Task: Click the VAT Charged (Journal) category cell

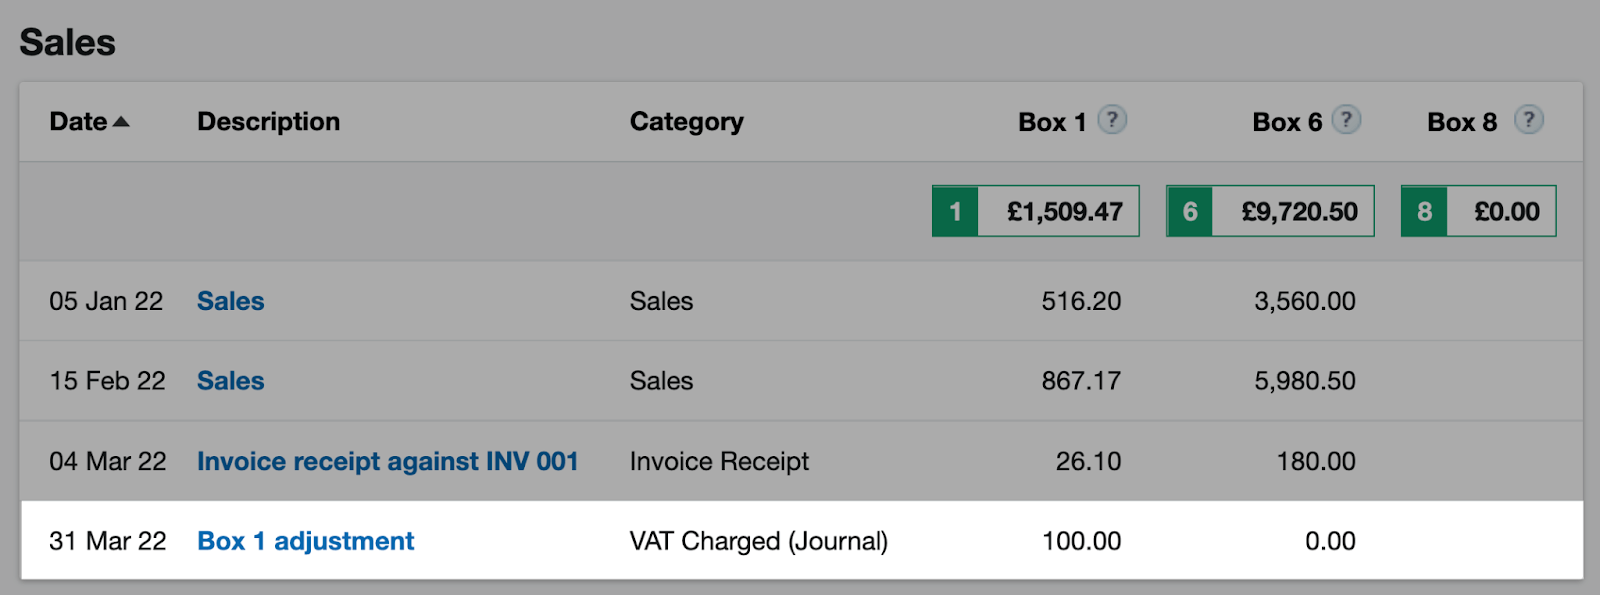Action: pyautogui.click(x=759, y=541)
